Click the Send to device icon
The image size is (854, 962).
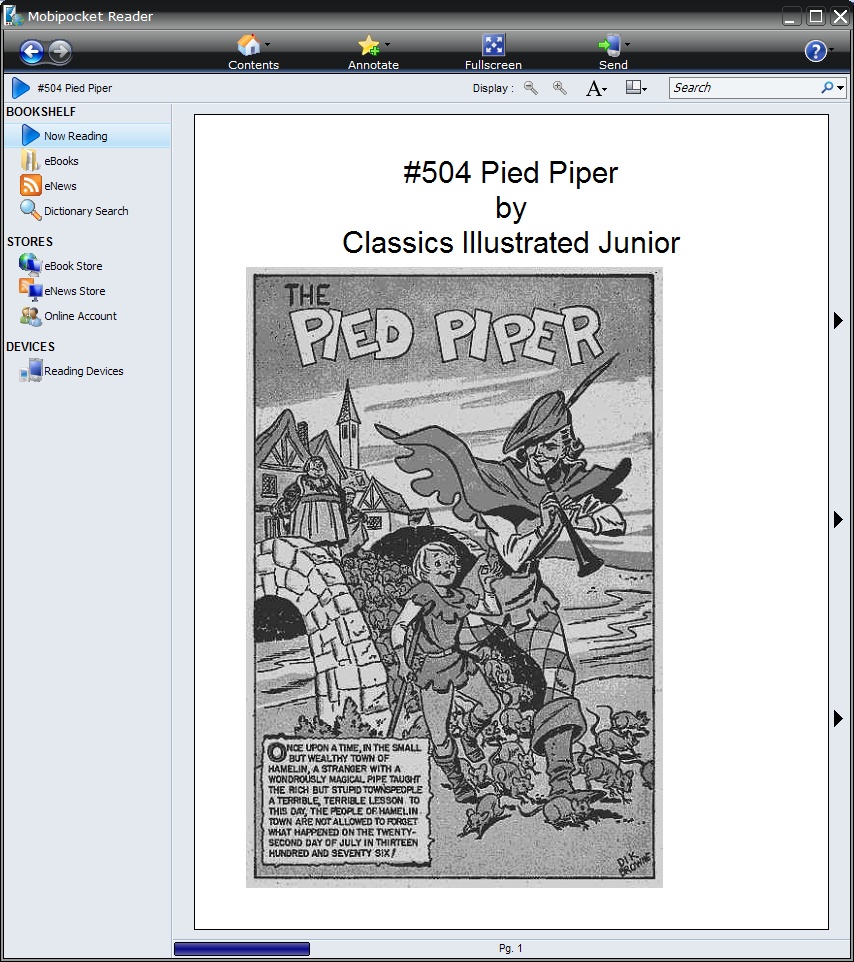point(610,45)
